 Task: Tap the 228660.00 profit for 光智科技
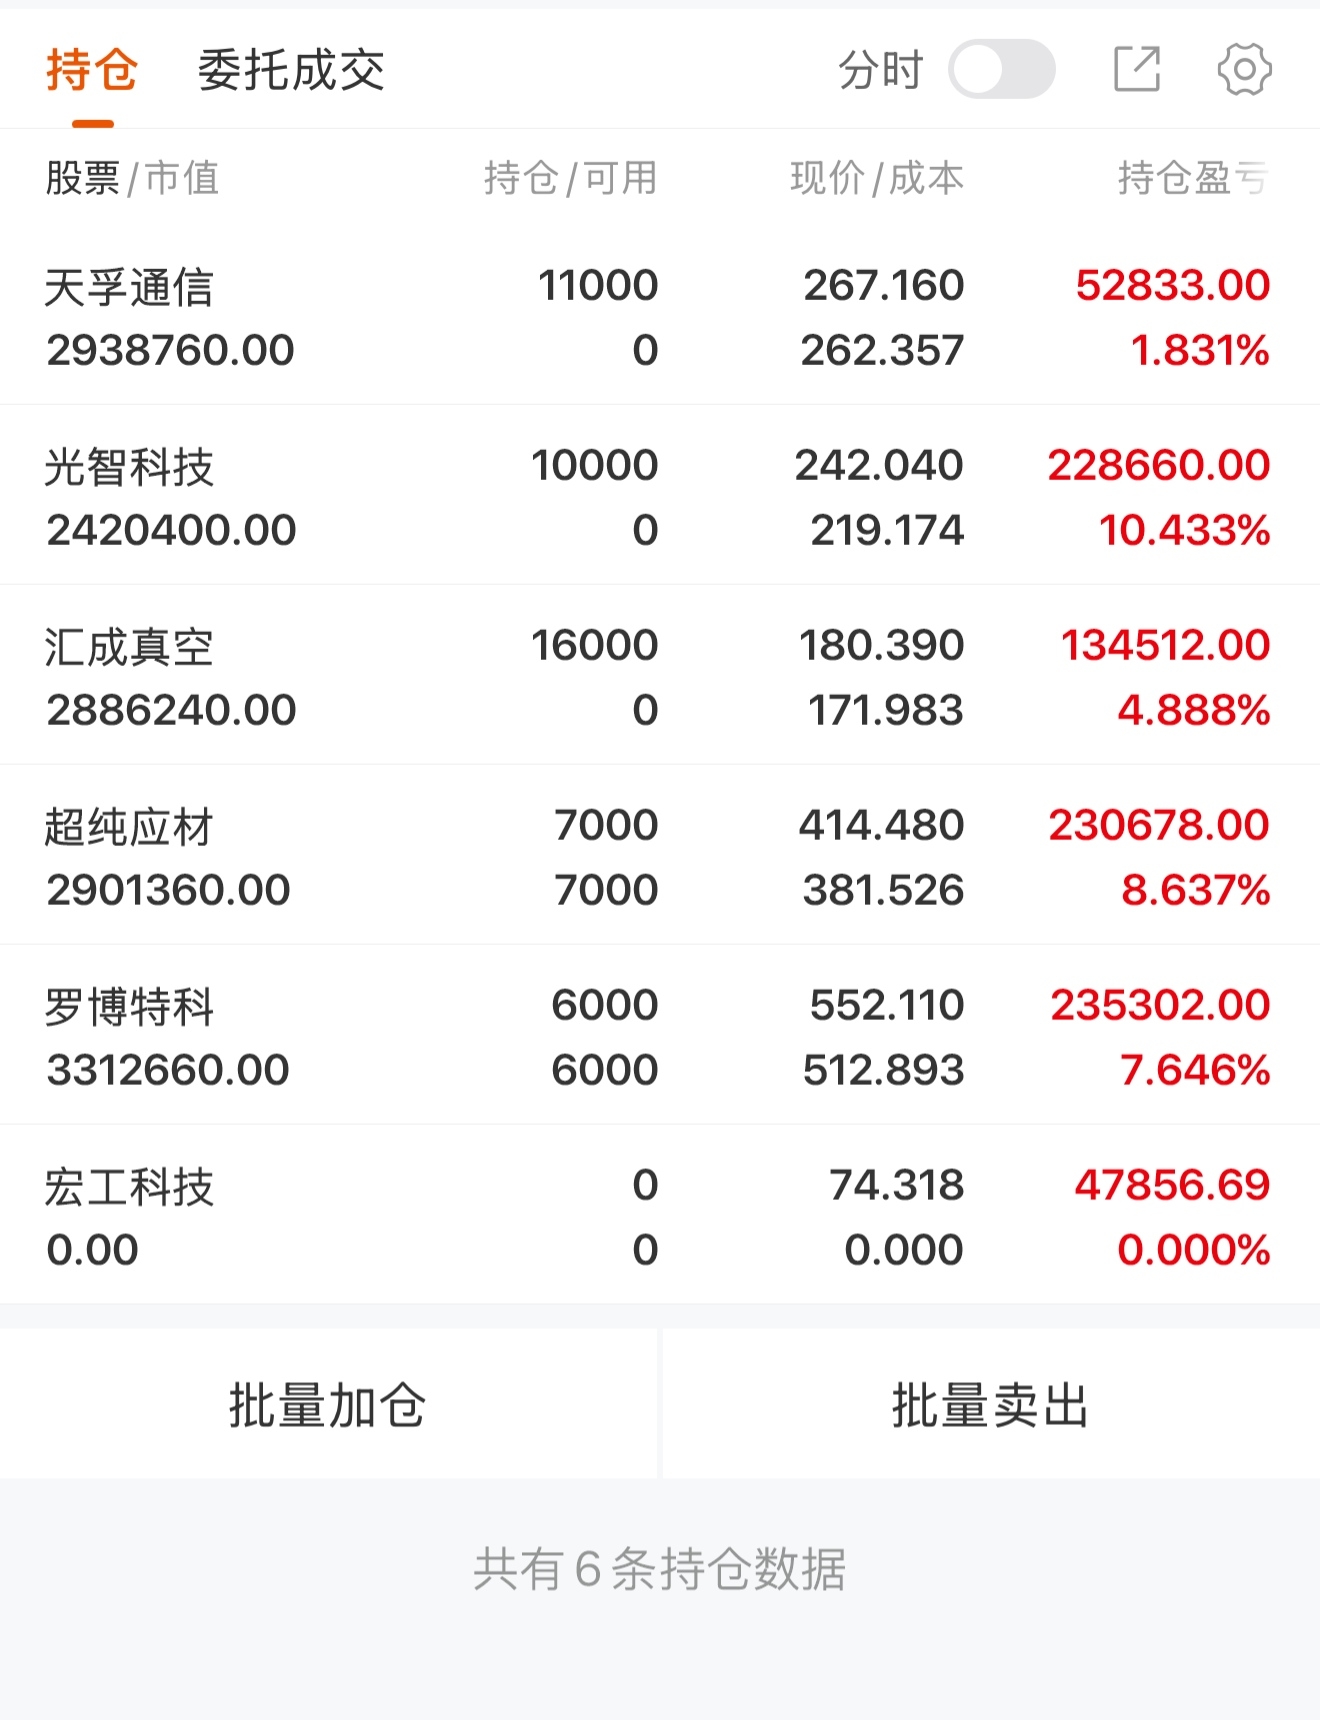(x=1159, y=465)
